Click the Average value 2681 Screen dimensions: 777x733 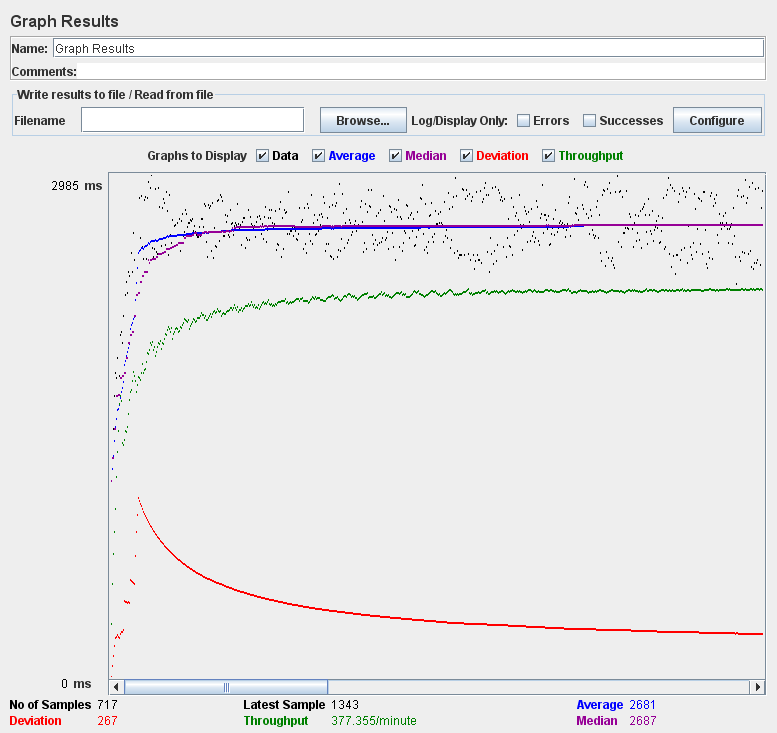[x=642, y=705]
